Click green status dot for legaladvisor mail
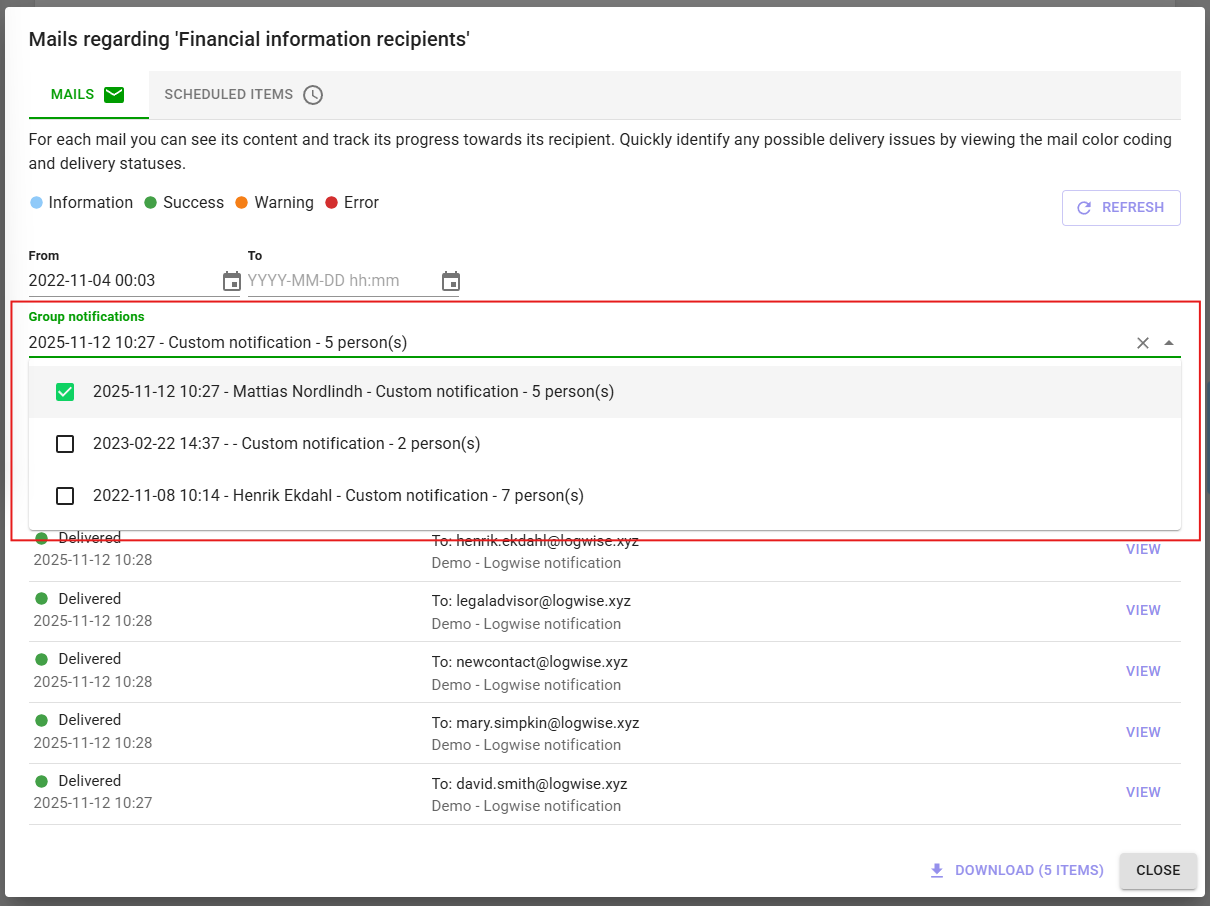 tap(42, 599)
